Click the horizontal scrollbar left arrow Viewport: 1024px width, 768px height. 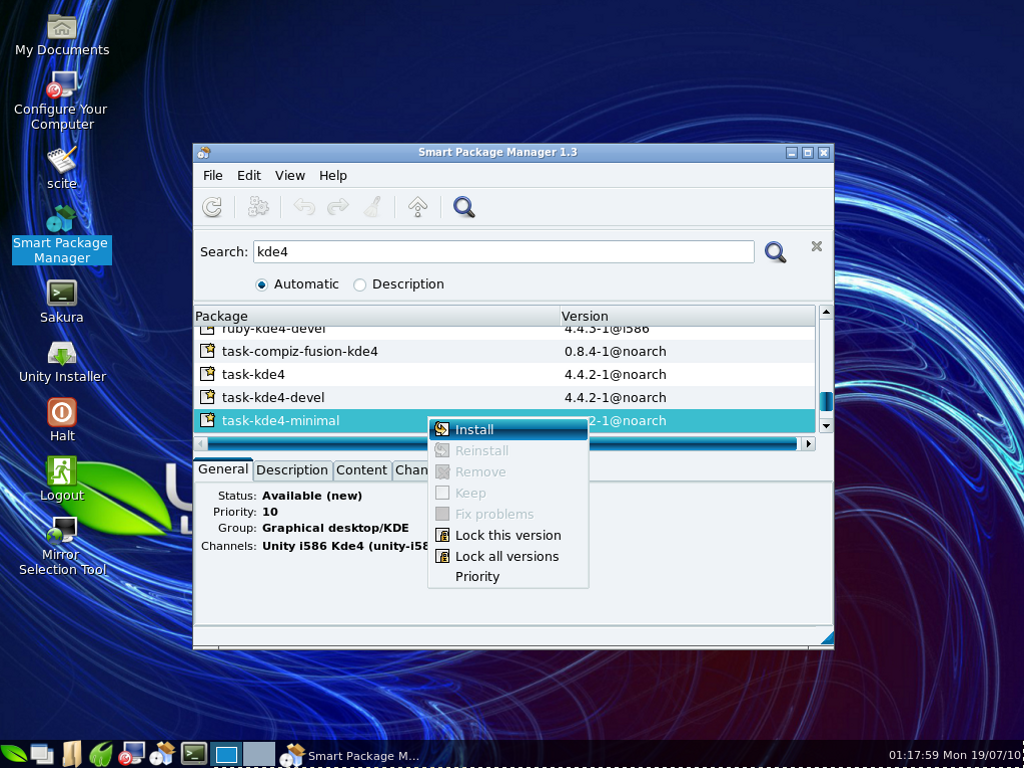pyautogui.click(x=201, y=443)
